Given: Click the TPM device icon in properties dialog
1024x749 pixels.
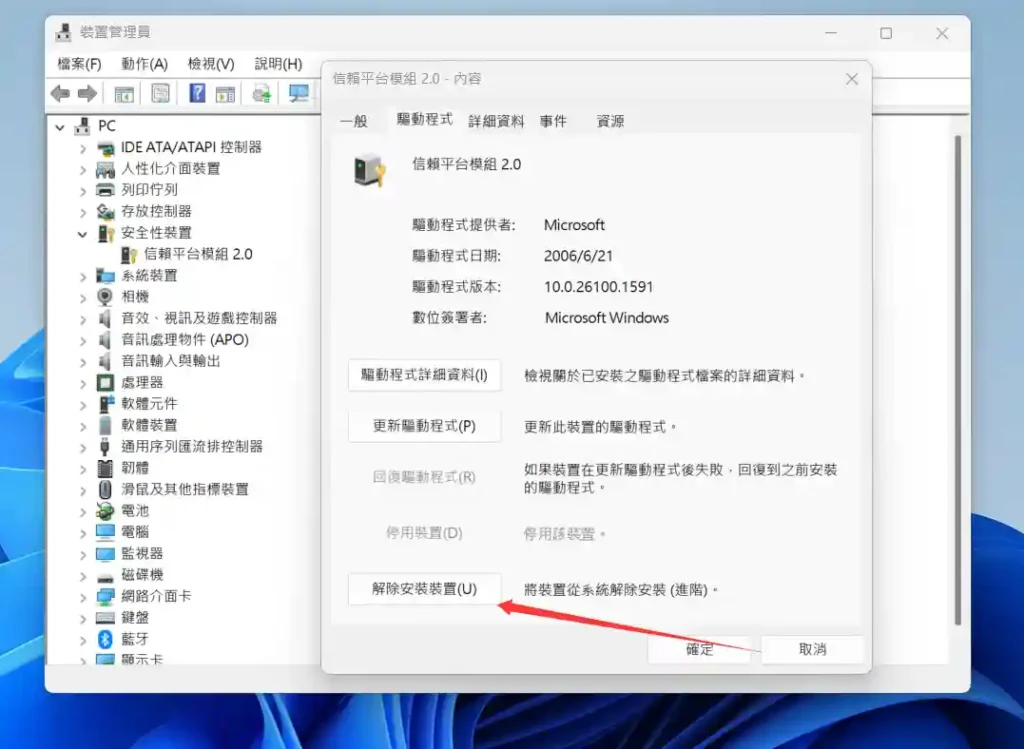Looking at the screenshot, I should [x=370, y=170].
